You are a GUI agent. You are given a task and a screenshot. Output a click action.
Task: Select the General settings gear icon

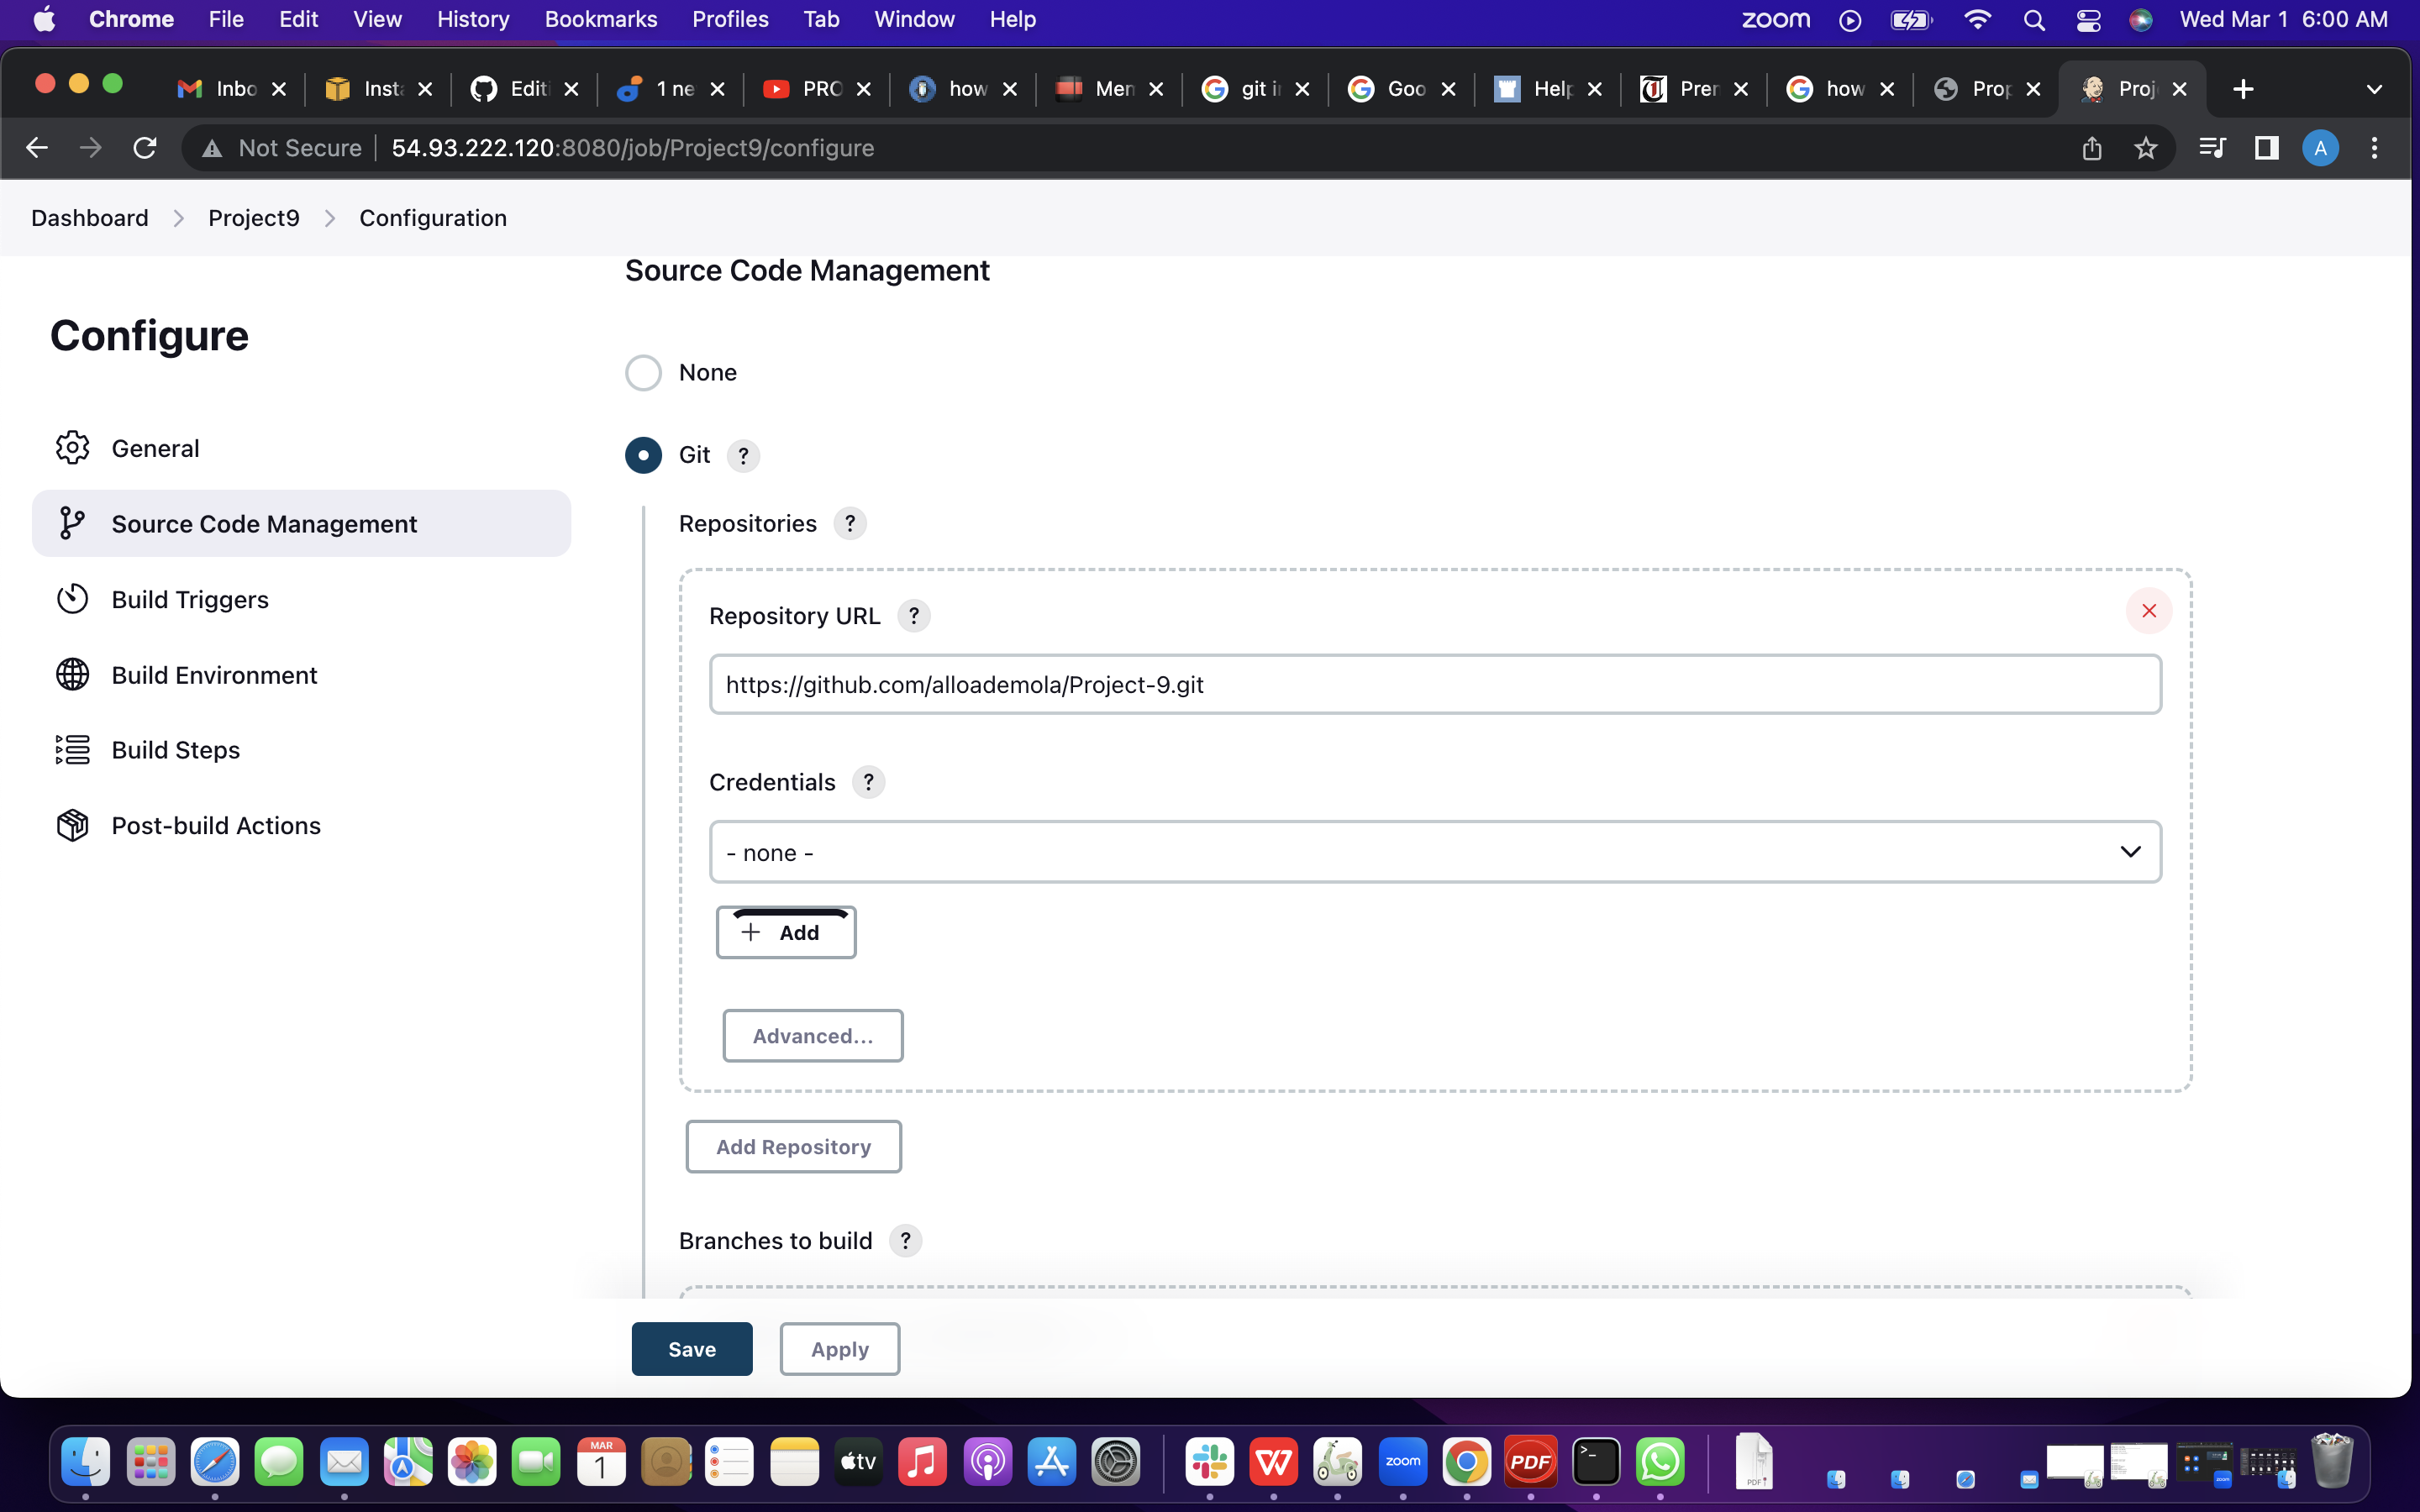click(x=71, y=448)
